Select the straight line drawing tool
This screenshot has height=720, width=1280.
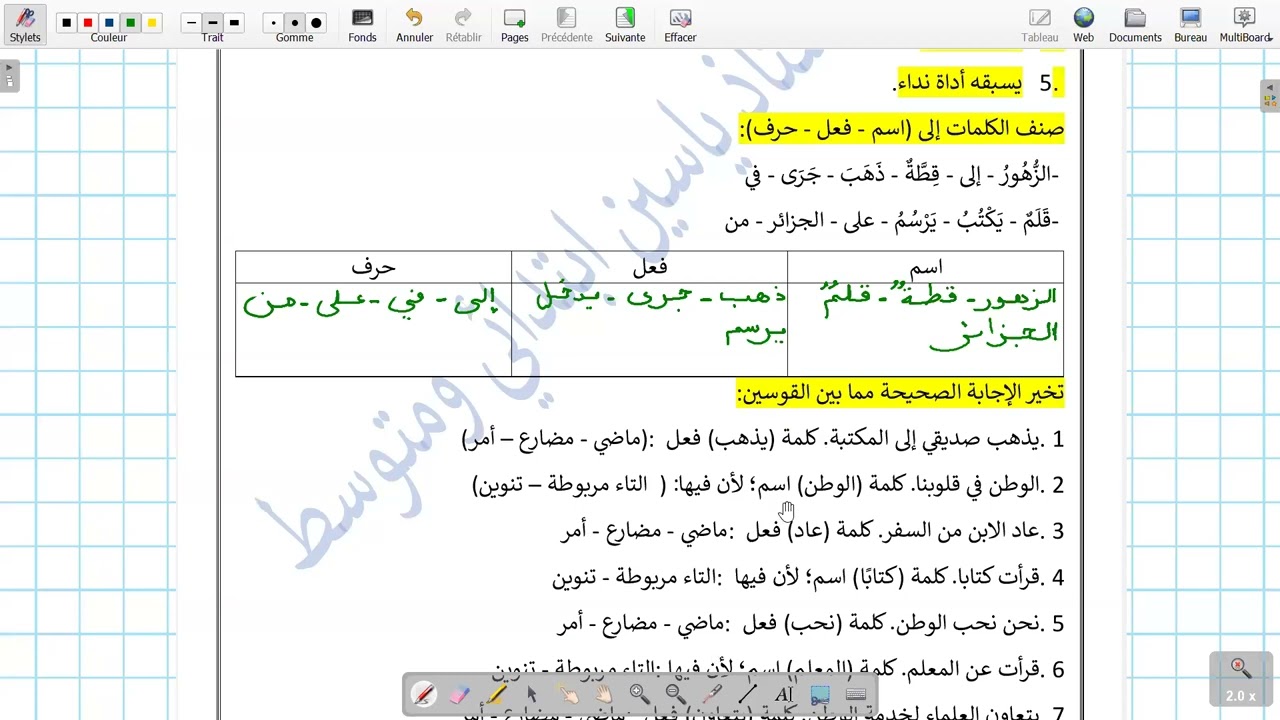[x=747, y=694]
